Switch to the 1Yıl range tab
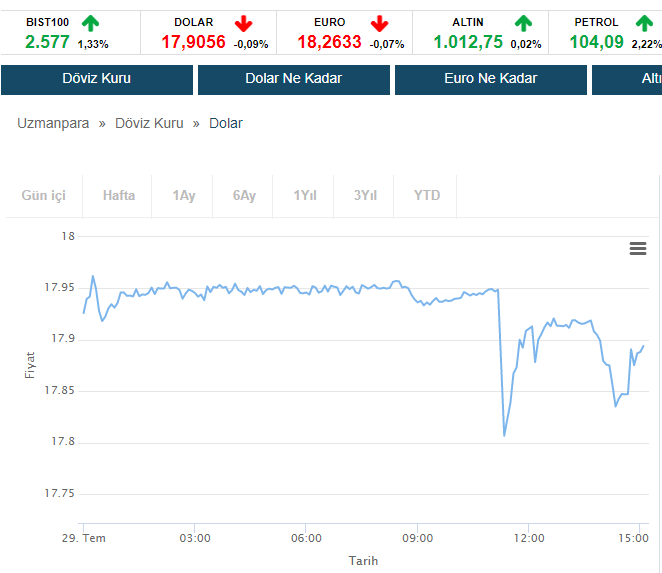 (305, 196)
